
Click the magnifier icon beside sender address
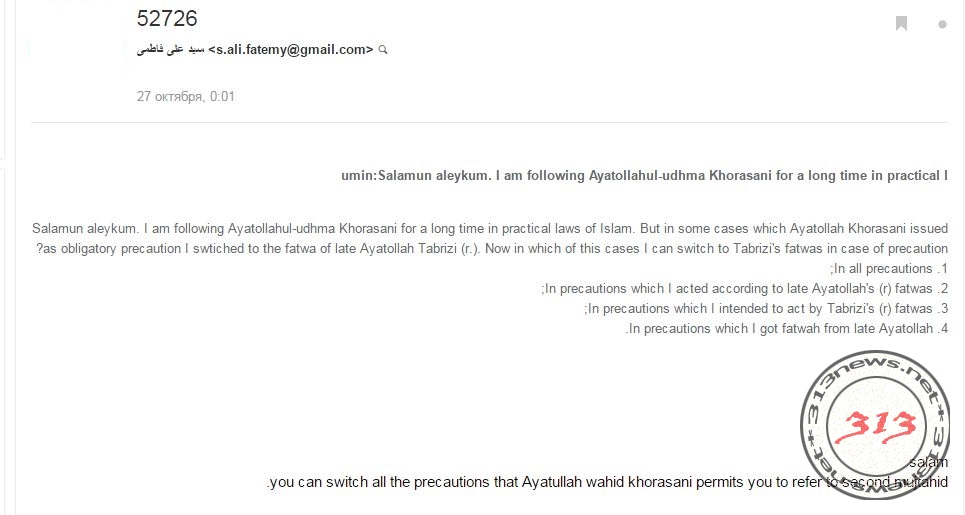click(383, 50)
